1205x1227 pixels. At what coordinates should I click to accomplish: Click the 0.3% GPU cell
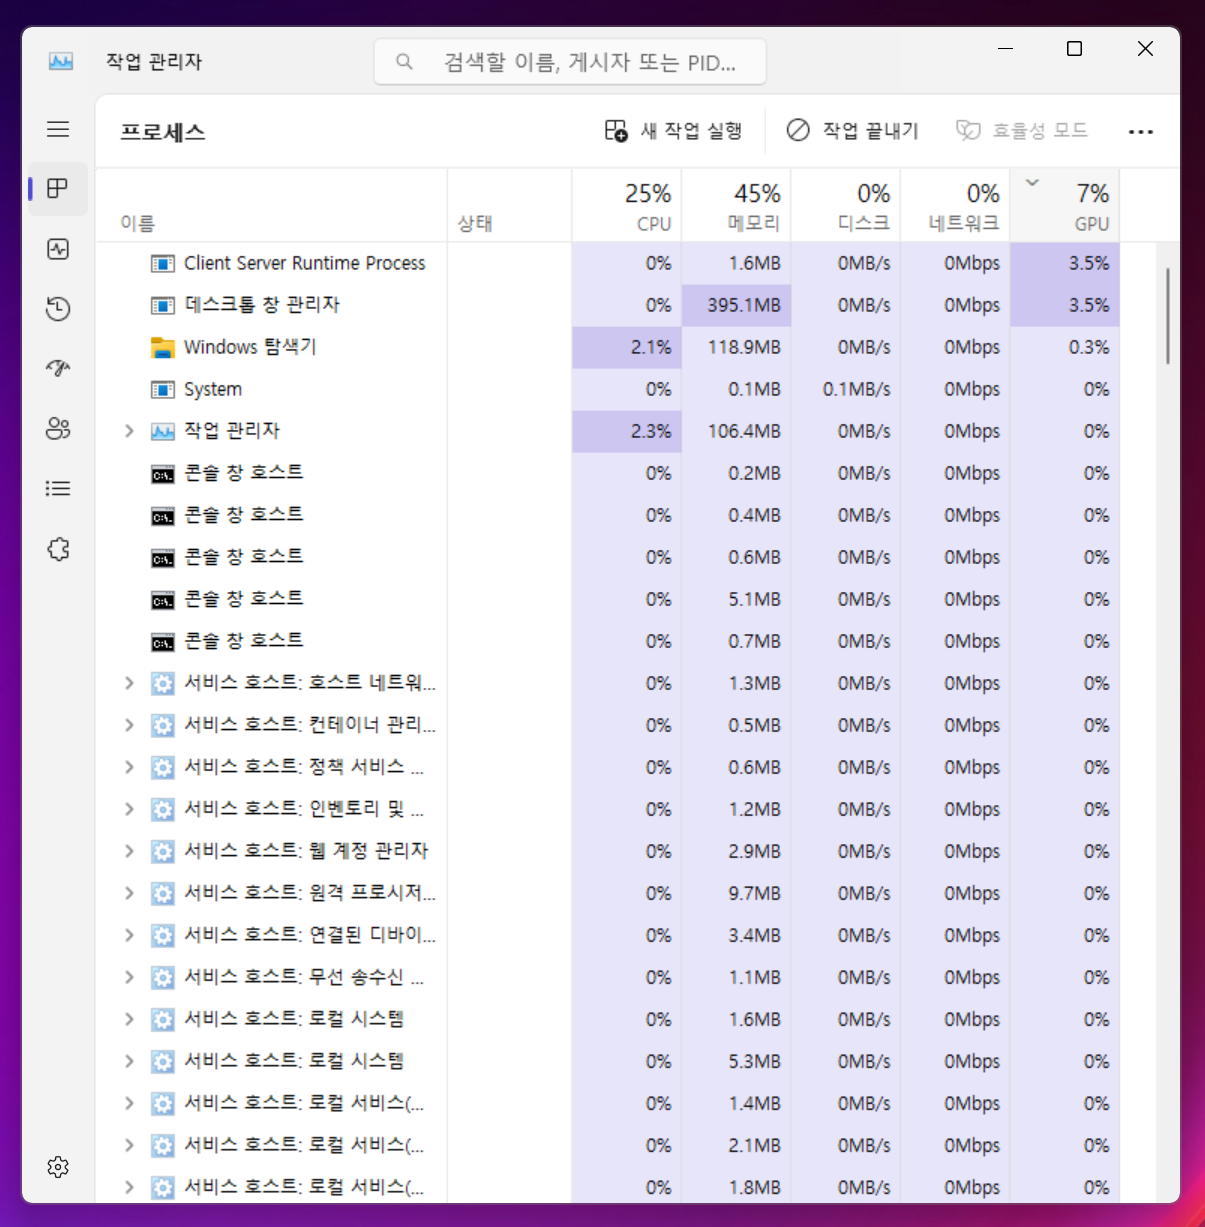coord(1065,347)
